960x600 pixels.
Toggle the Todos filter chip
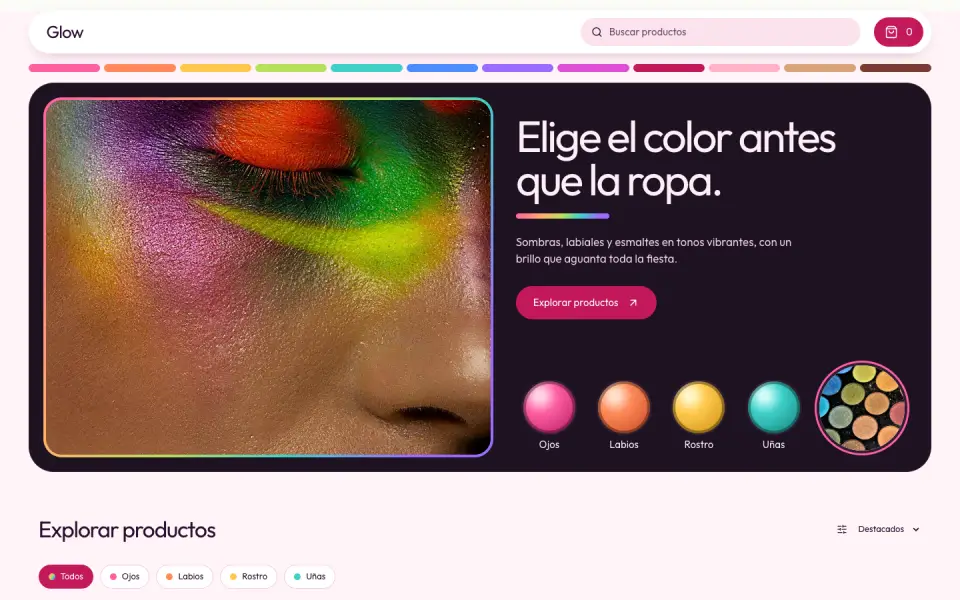[66, 576]
